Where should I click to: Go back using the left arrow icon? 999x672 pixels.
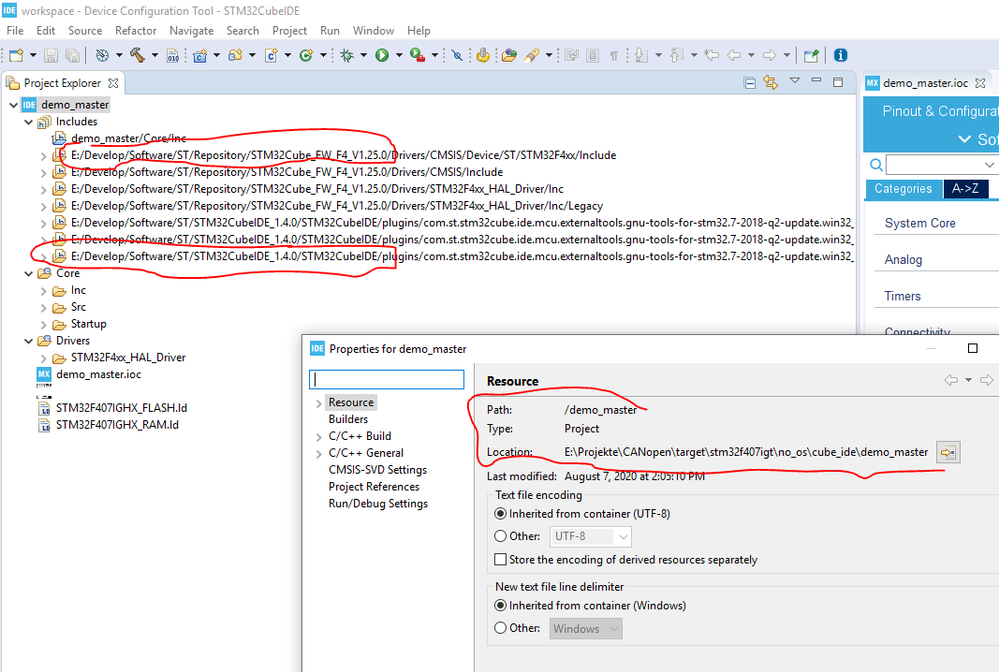(734, 55)
